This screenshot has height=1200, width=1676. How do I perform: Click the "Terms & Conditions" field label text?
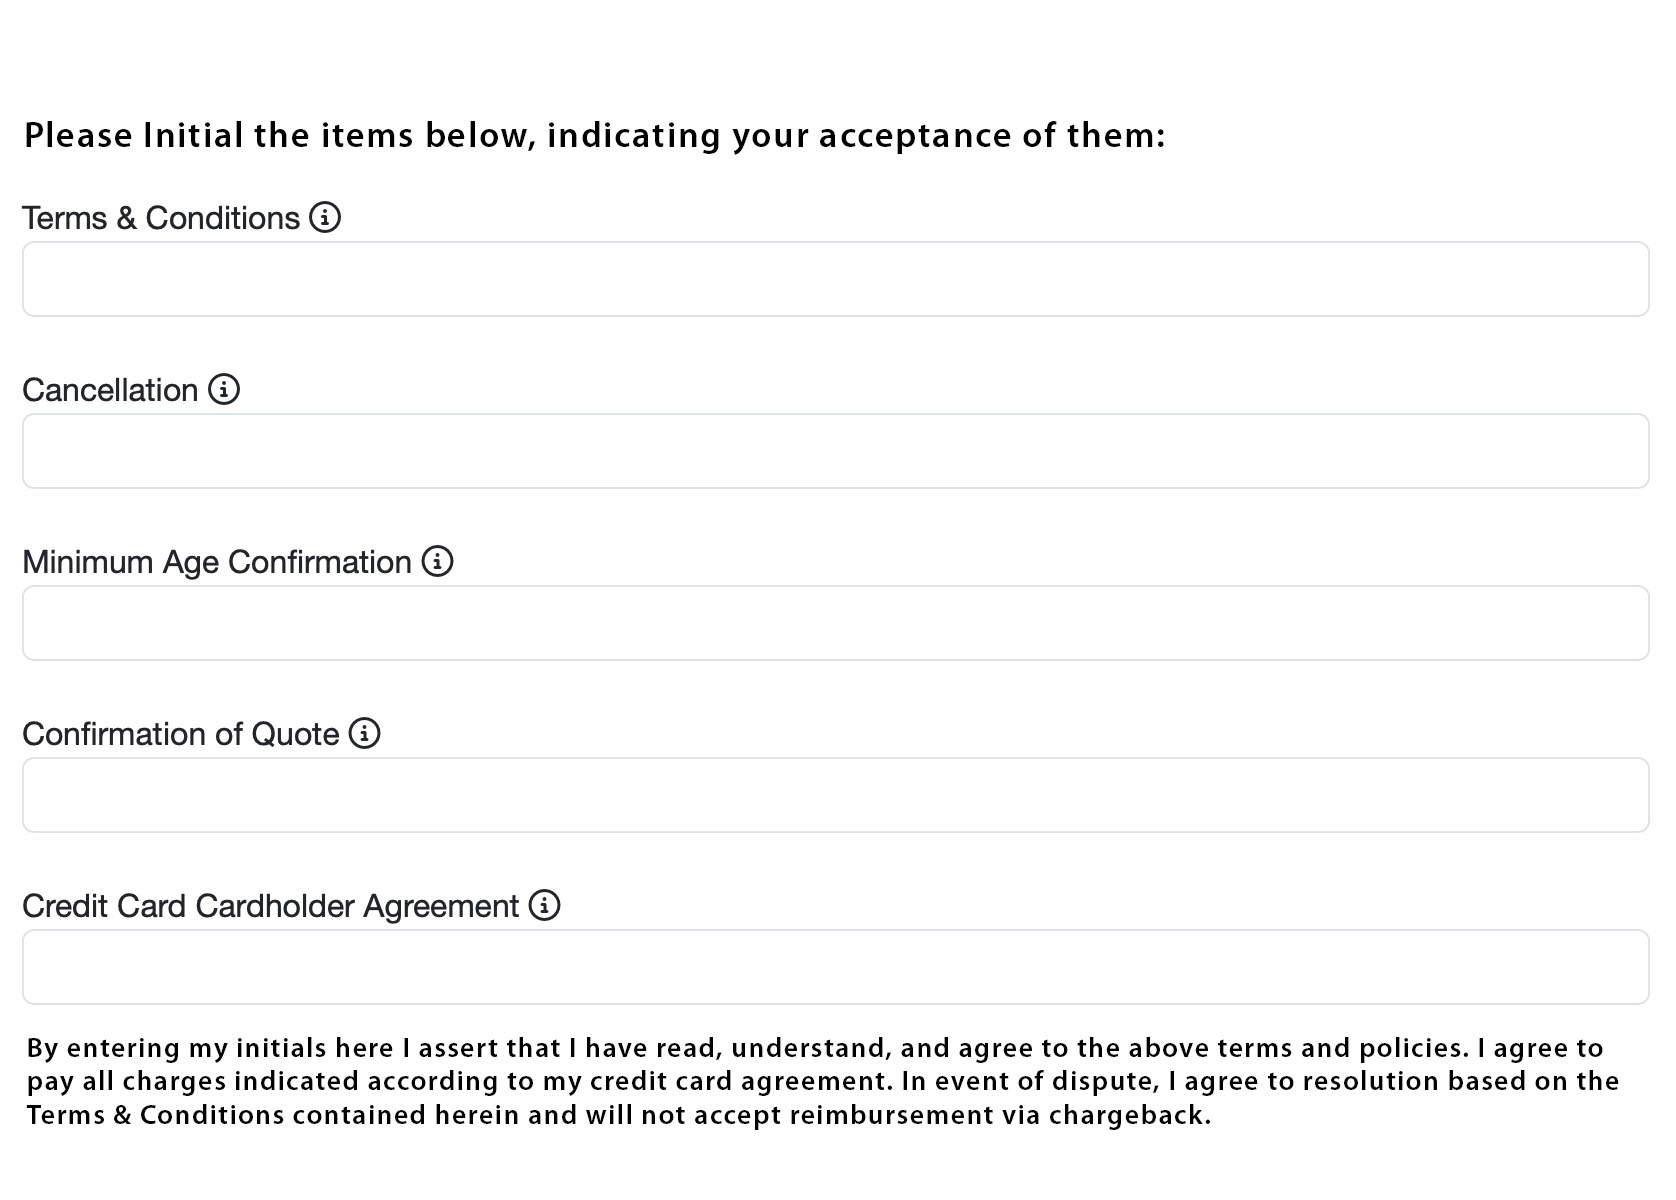coord(161,218)
